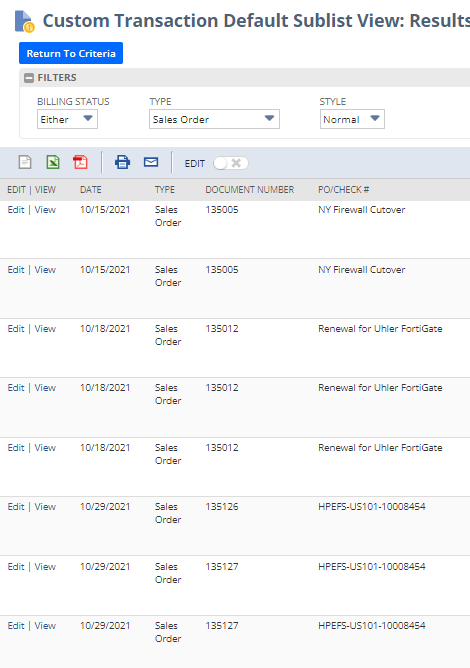Toggle the inline EDIT switch
Image resolution: width=470 pixels, height=668 pixels.
tap(231, 163)
